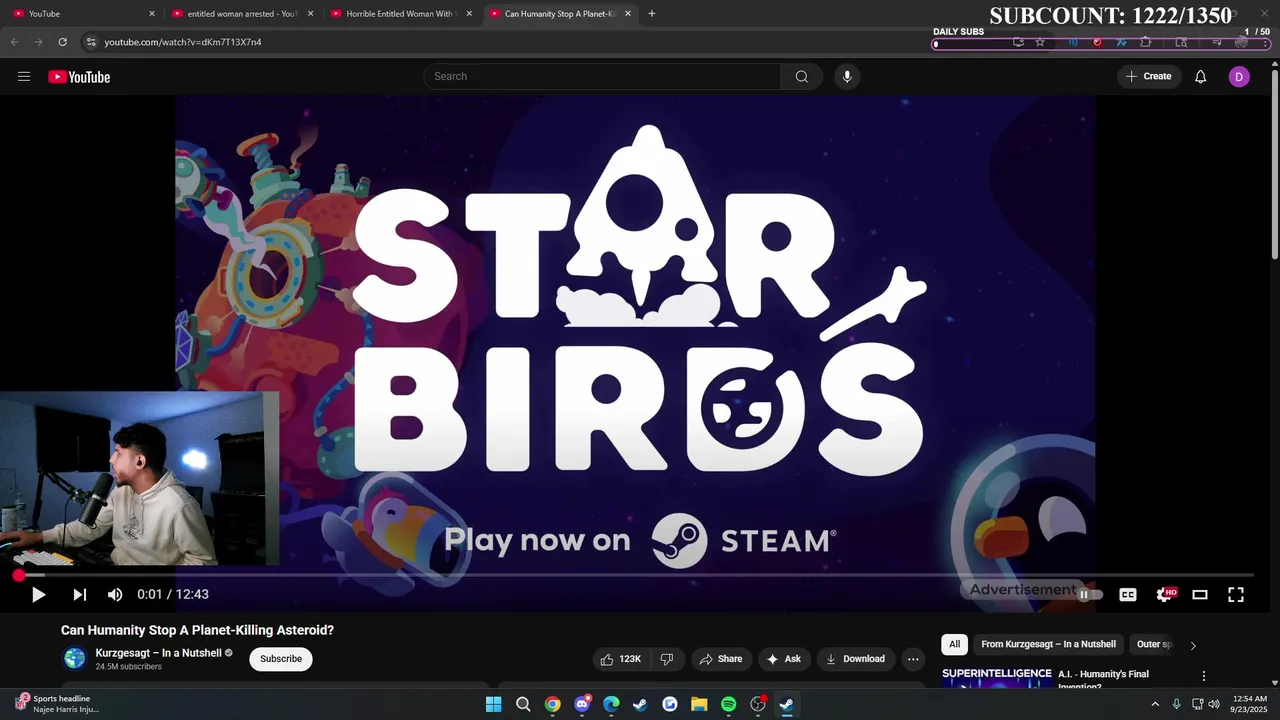Go back in browser history

tap(14, 42)
